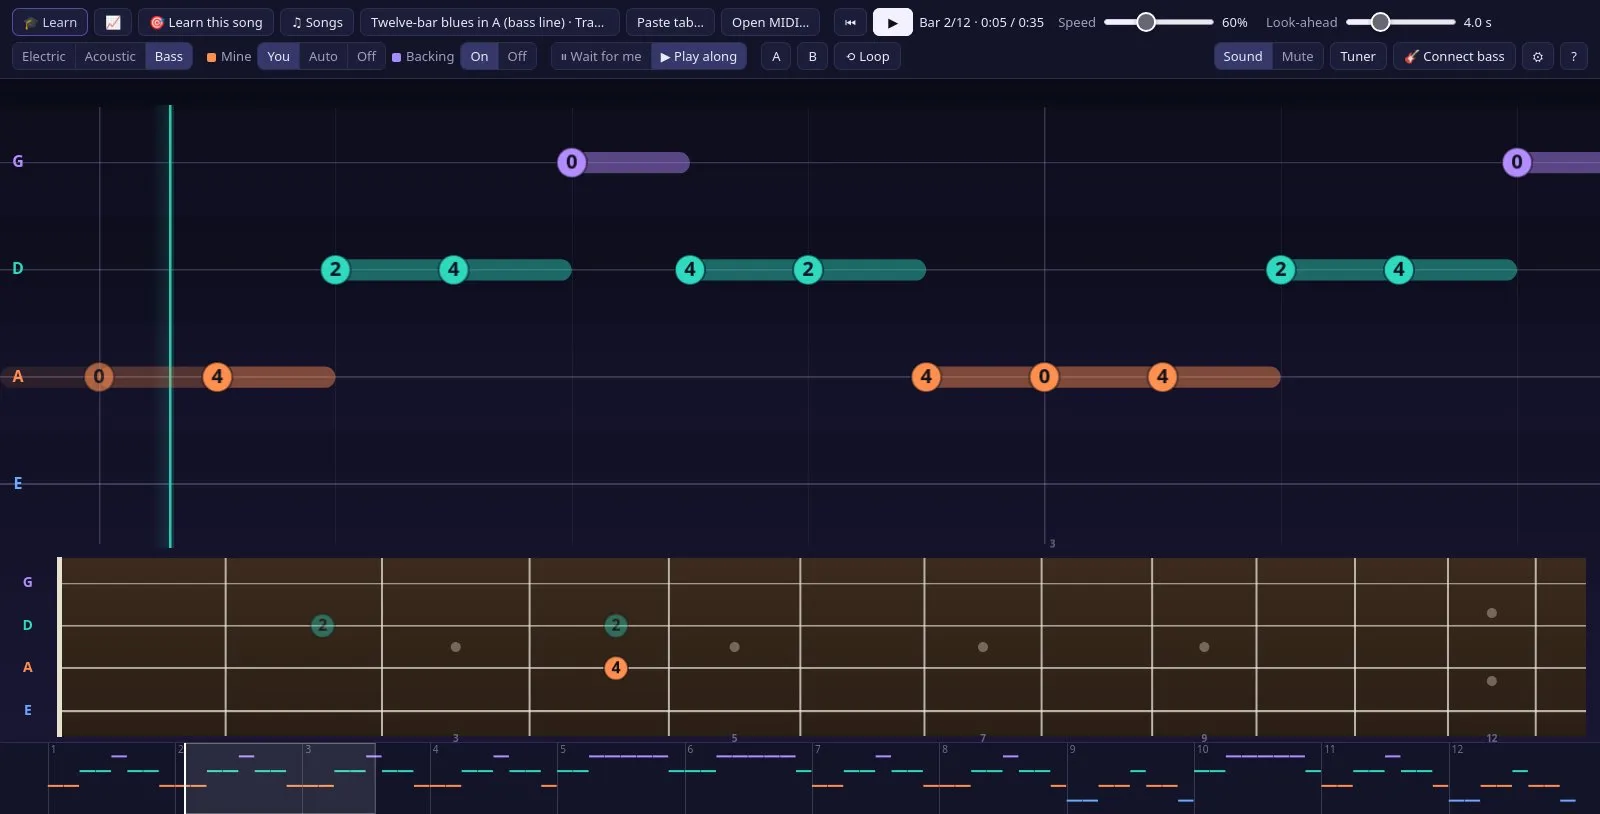Jump to bar 9 in the overview timeline
Viewport: 1600px width, 814px height.
click(1130, 778)
